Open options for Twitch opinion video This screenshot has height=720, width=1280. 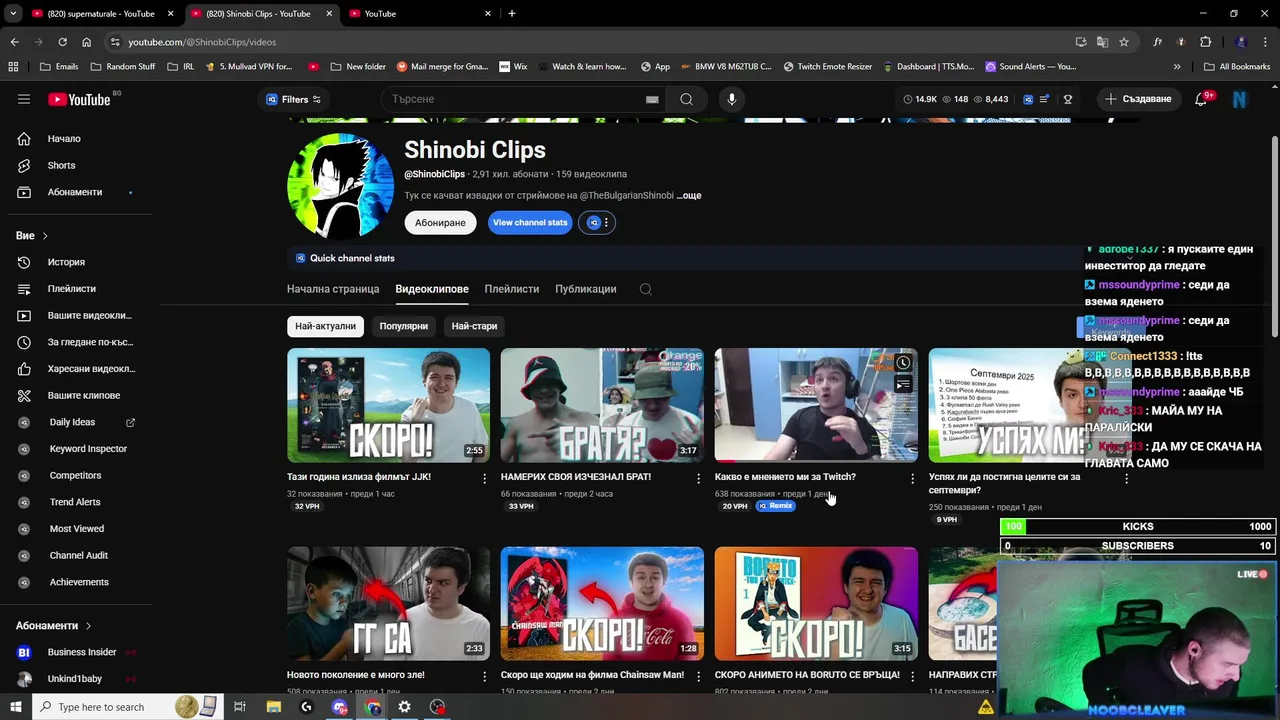click(x=912, y=479)
